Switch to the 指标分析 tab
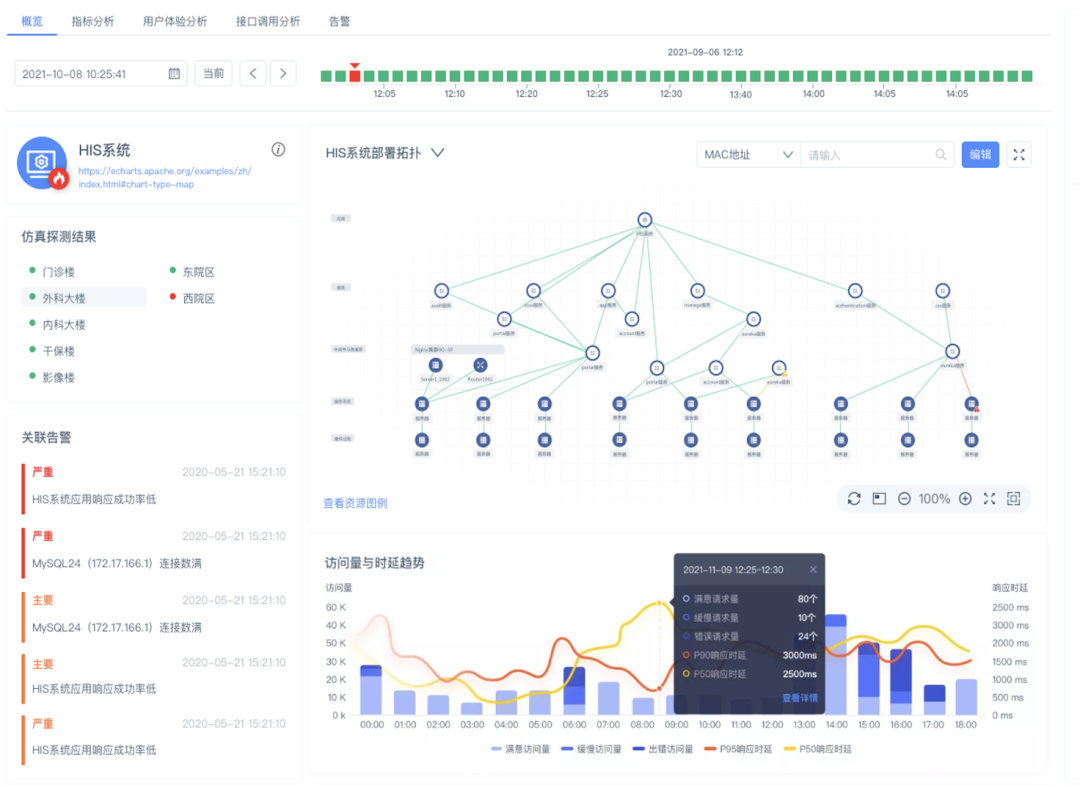The height and width of the screenshot is (785, 1080). point(90,19)
